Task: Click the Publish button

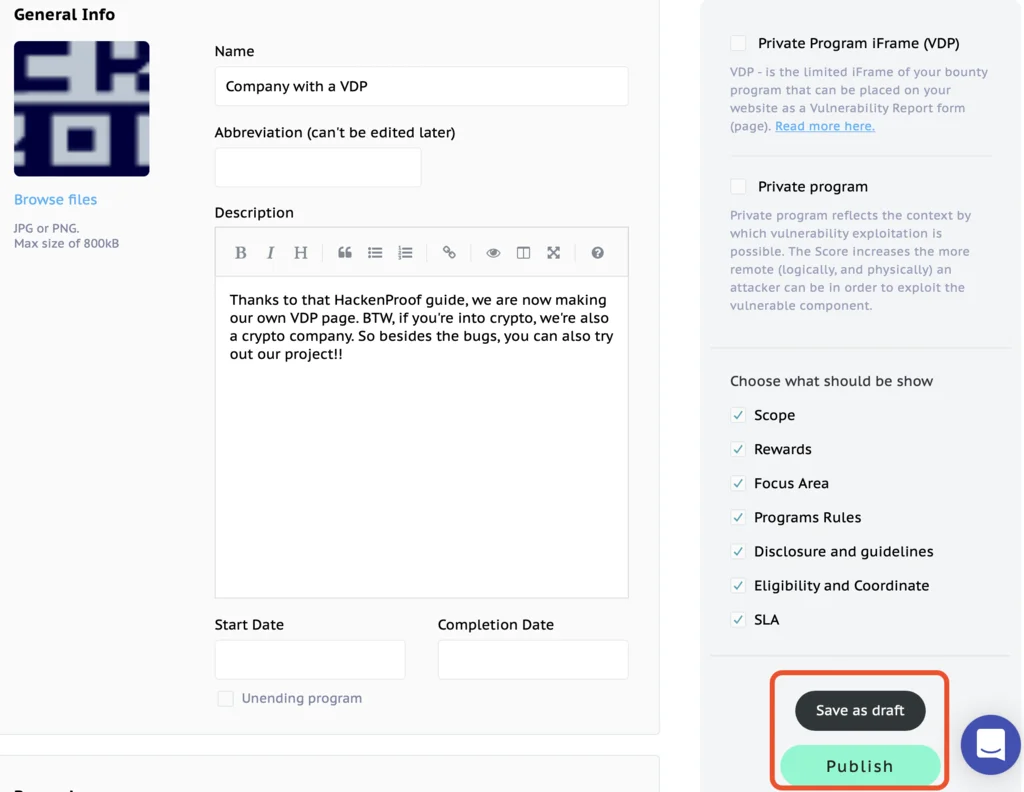Action: 860,766
